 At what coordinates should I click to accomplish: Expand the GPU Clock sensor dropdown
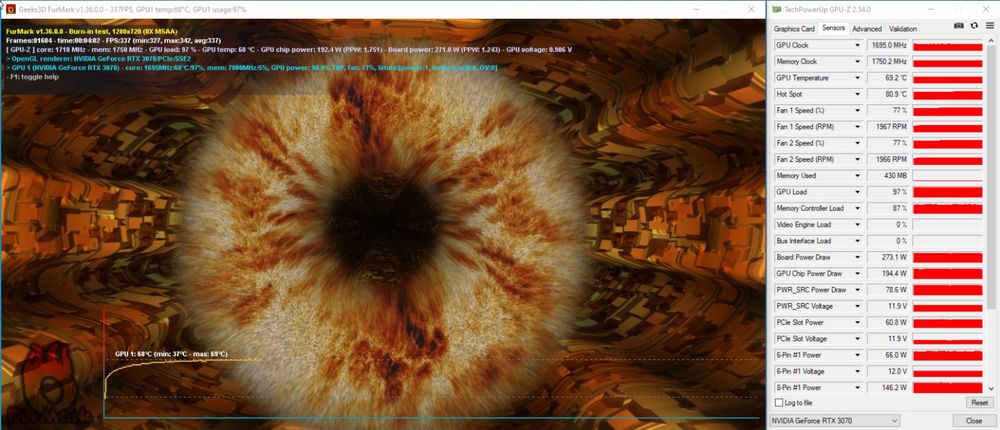point(858,45)
